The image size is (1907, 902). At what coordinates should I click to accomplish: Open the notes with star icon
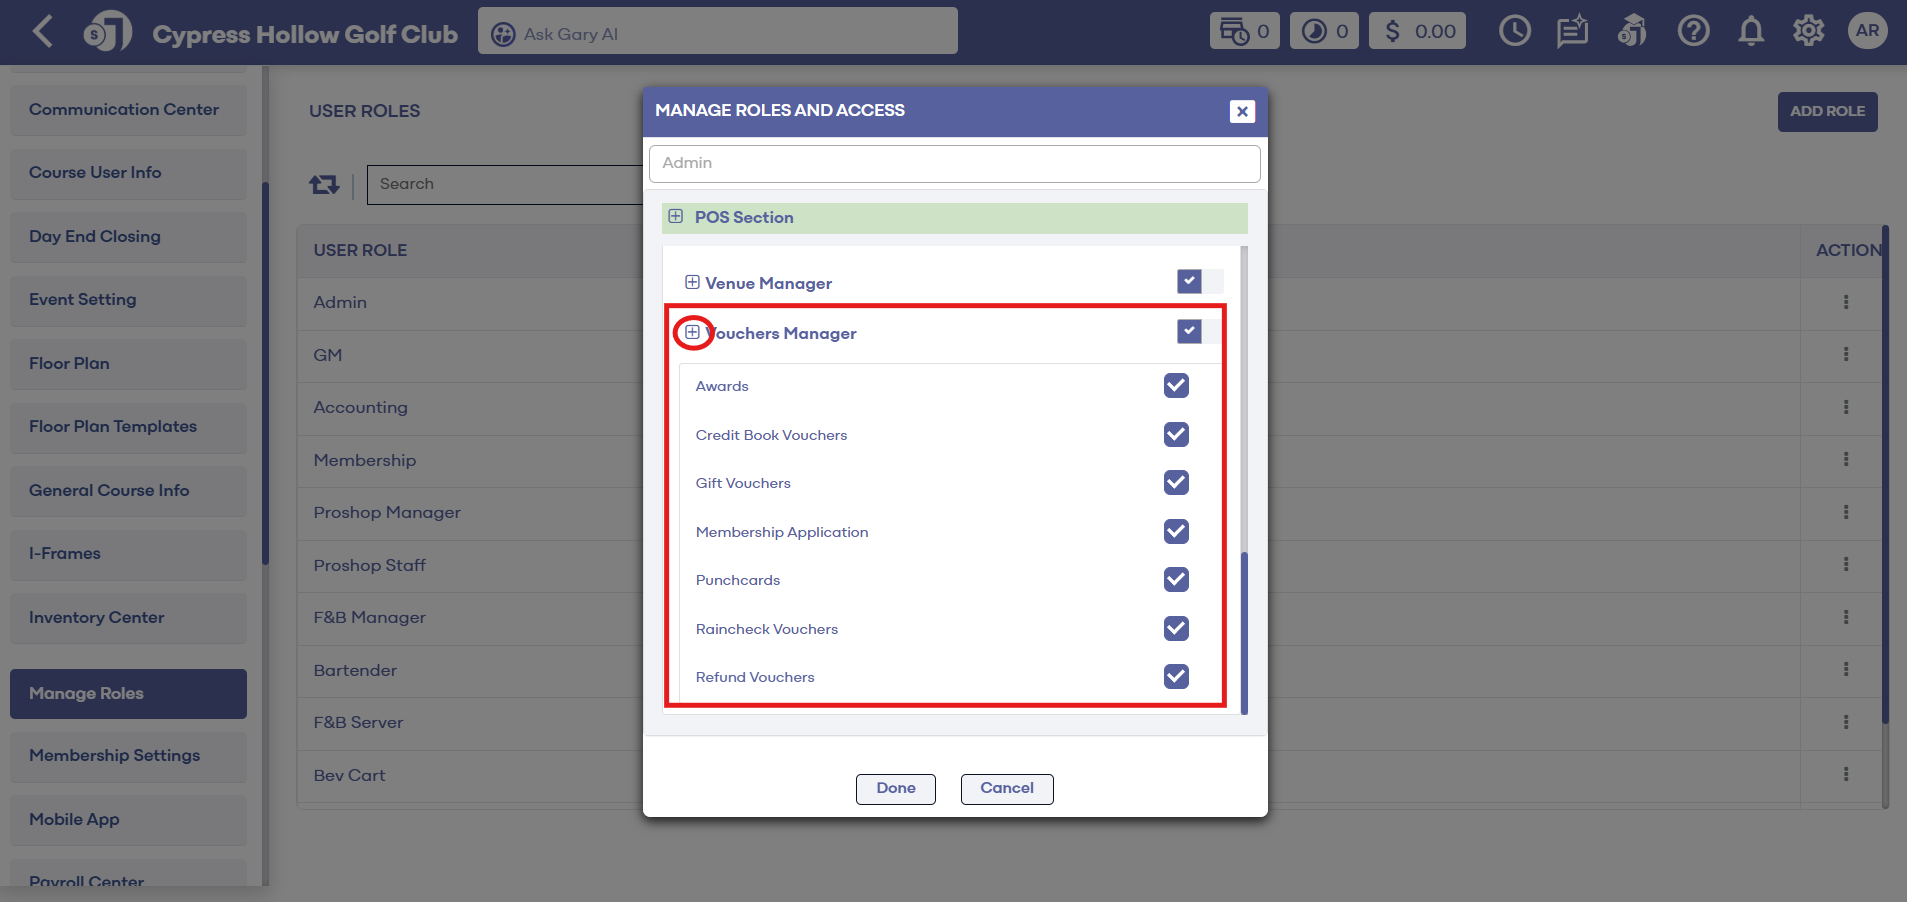[x=1572, y=32]
